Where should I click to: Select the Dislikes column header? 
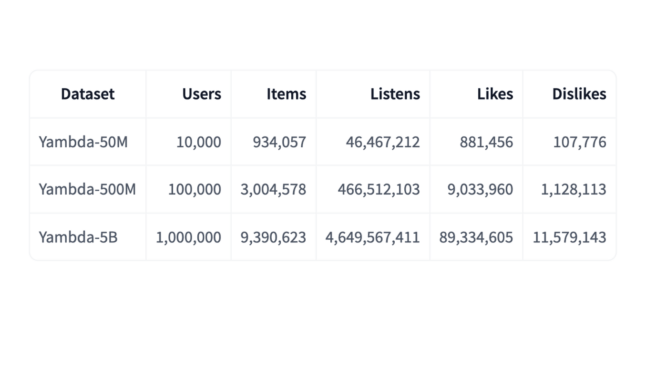coord(579,94)
